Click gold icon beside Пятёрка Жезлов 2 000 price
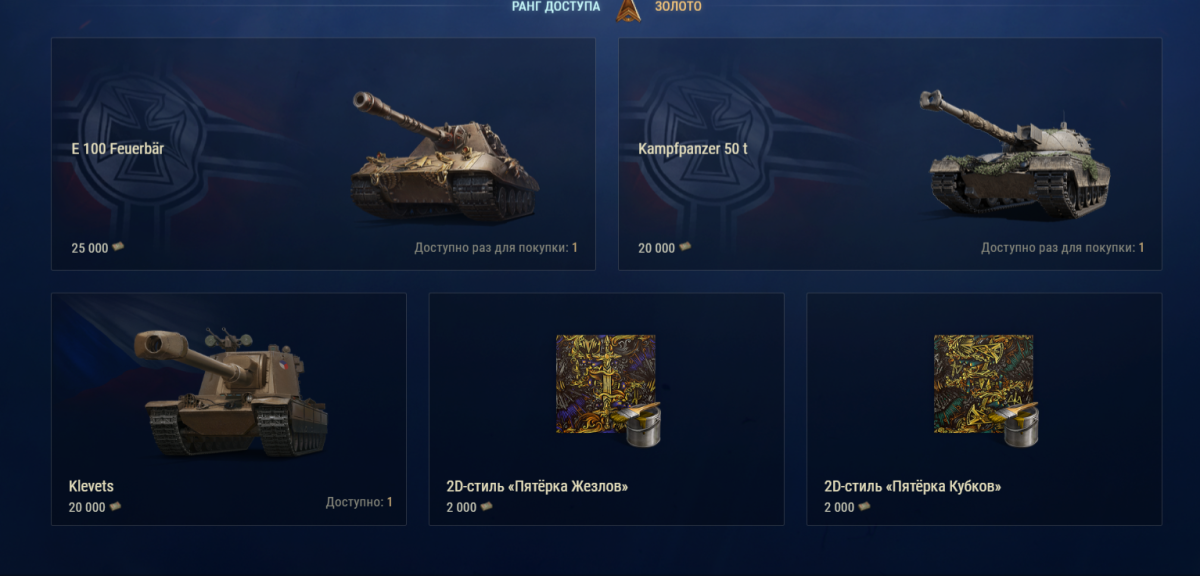The height and width of the screenshot is (576, 1200). (486, 506)
